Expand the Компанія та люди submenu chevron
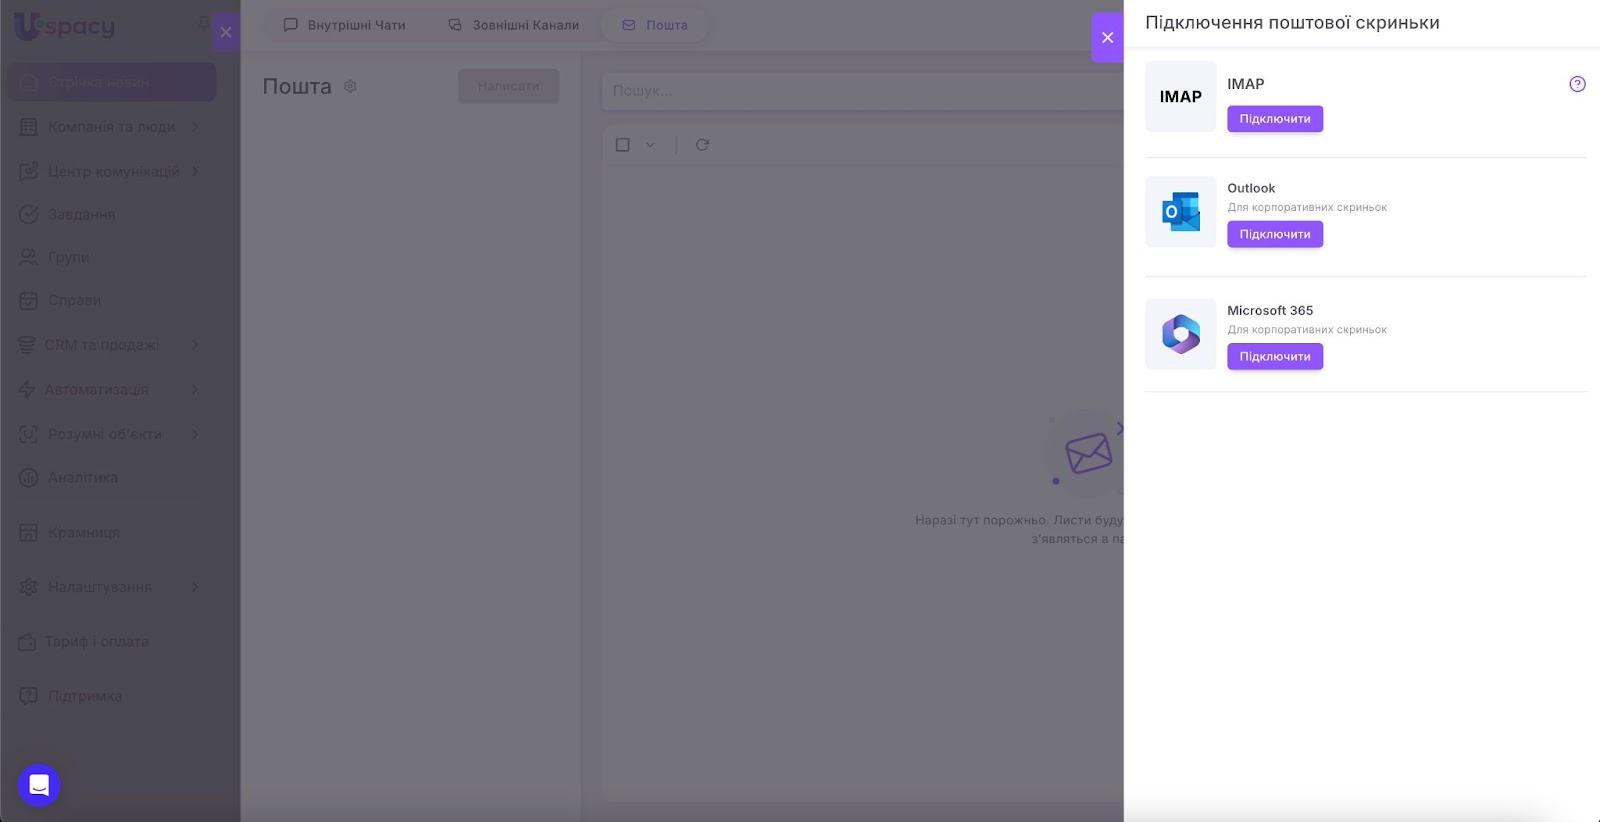 [x=195, y=127]
